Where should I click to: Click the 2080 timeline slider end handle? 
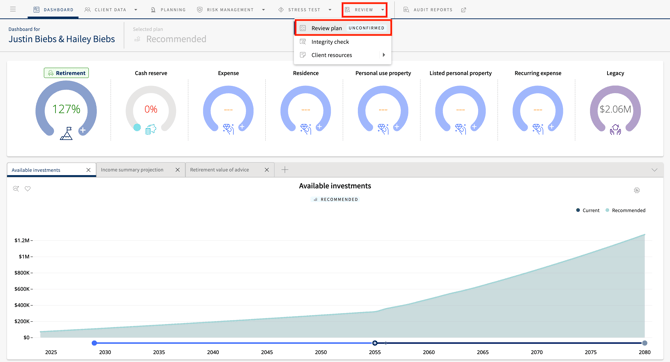644,343
